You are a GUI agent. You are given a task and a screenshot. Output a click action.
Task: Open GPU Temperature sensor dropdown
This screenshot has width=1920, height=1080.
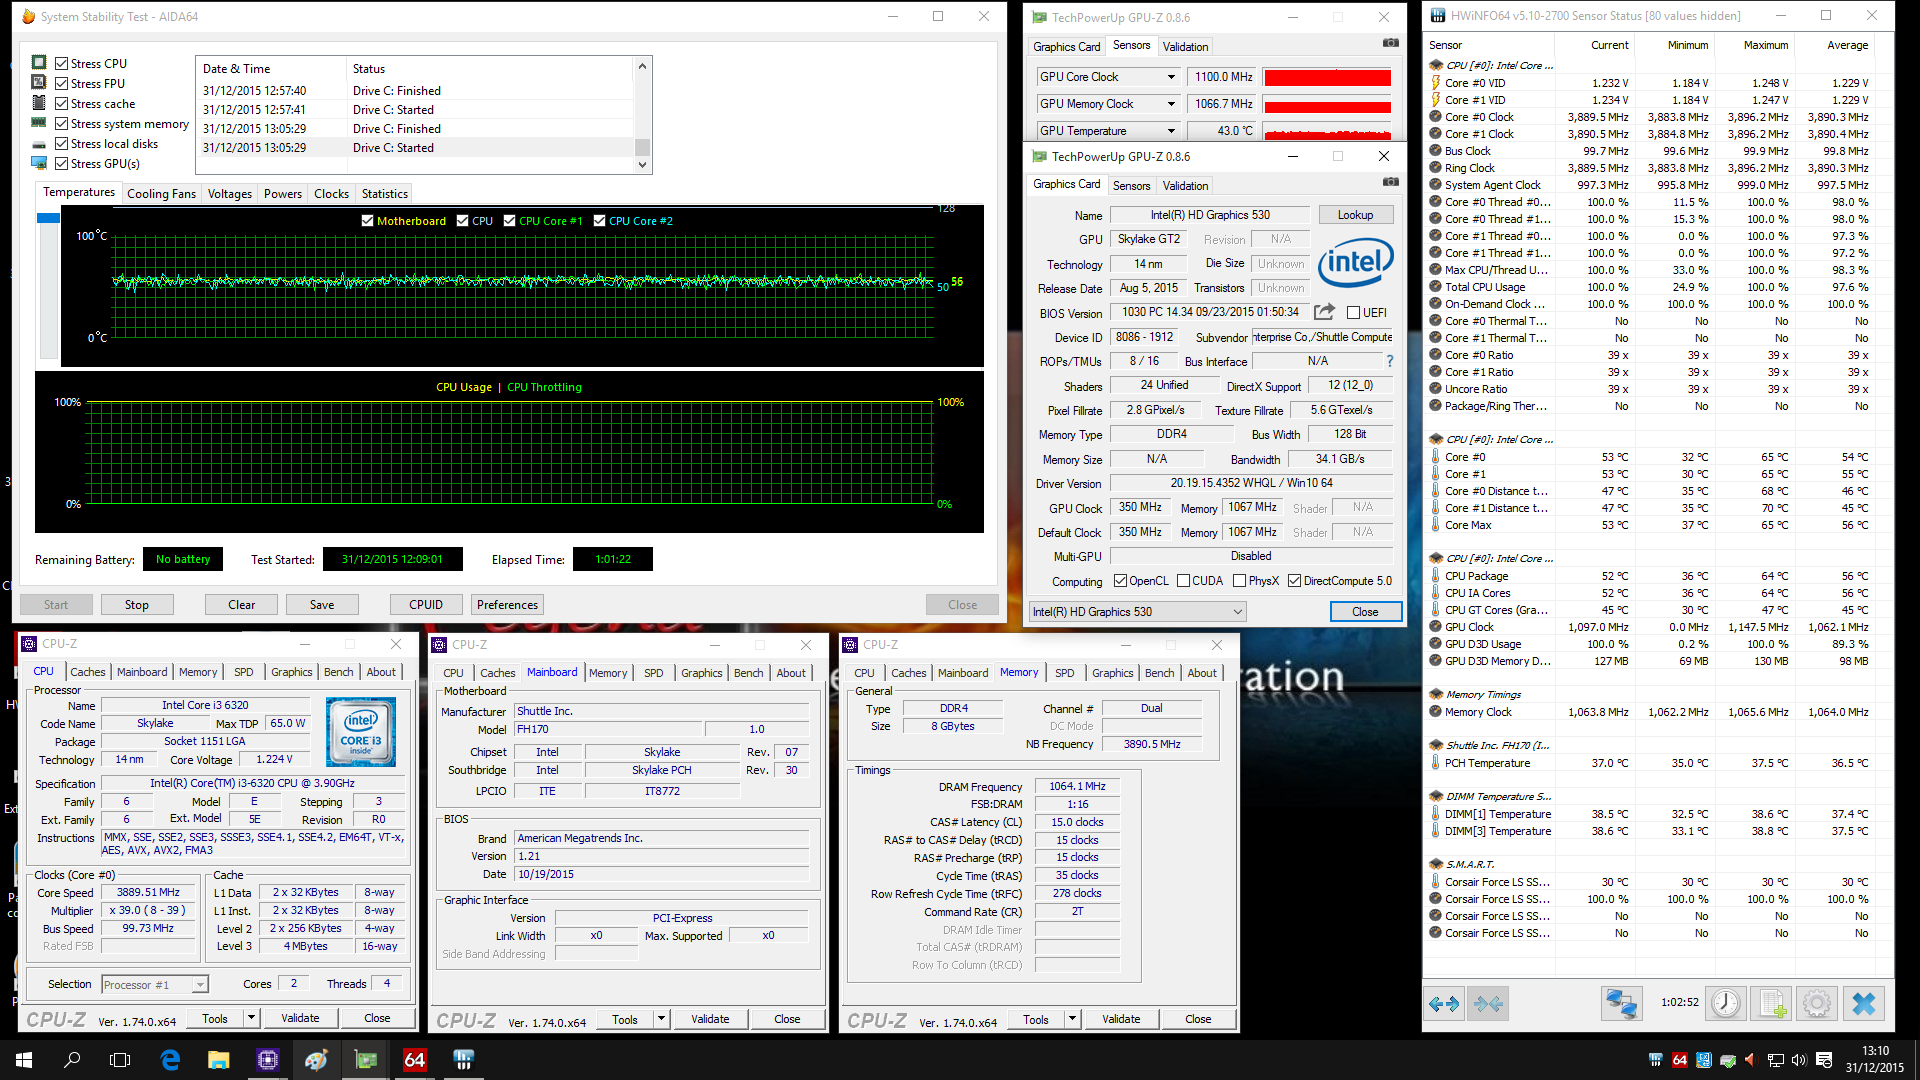[x=1171, y=131]
